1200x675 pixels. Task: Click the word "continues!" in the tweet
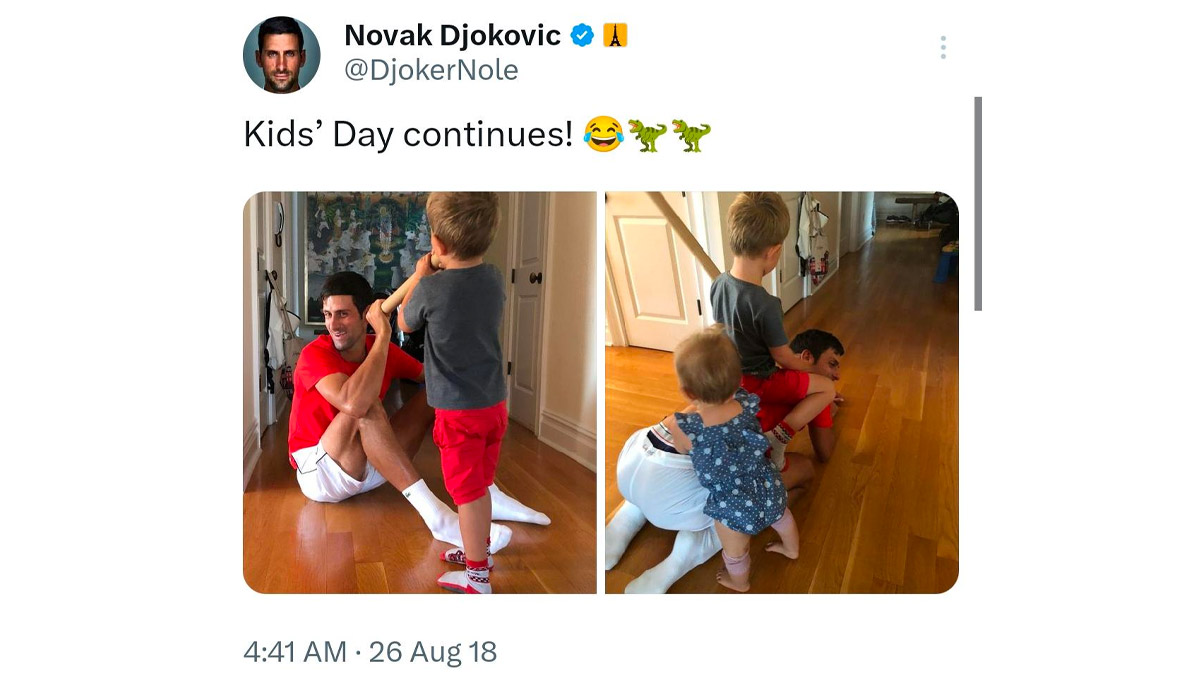[489, 135]
